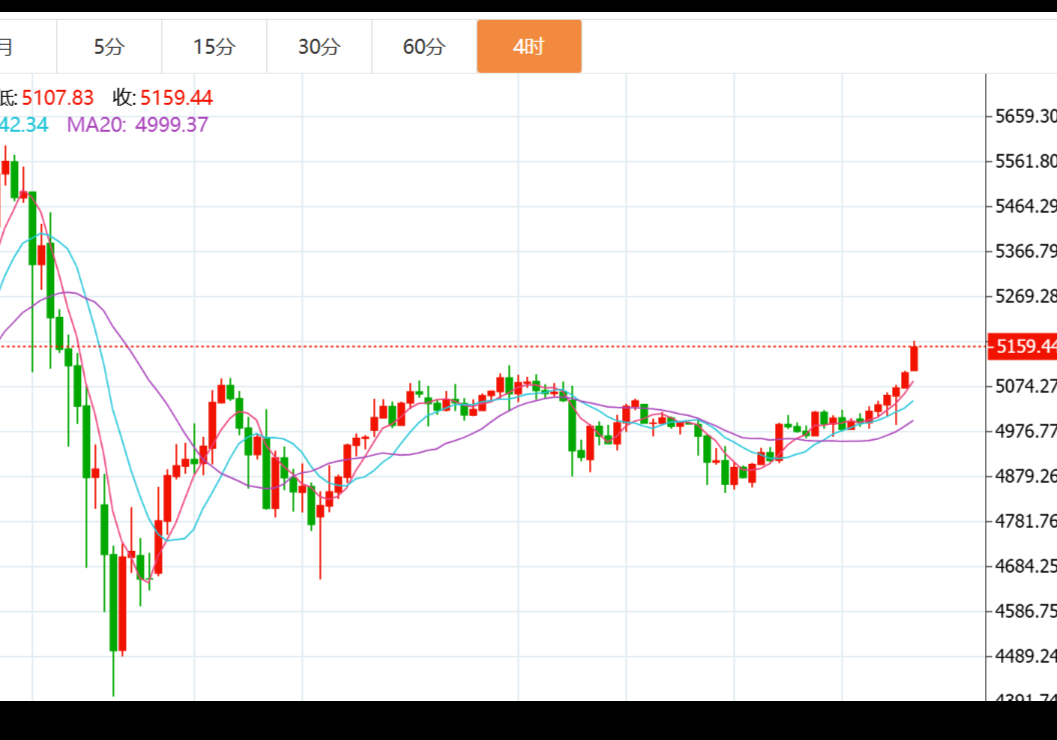The image size is (1057, 740).
Task: Click the latest red candlestick at the chart's right end
Action: (914, 358)
